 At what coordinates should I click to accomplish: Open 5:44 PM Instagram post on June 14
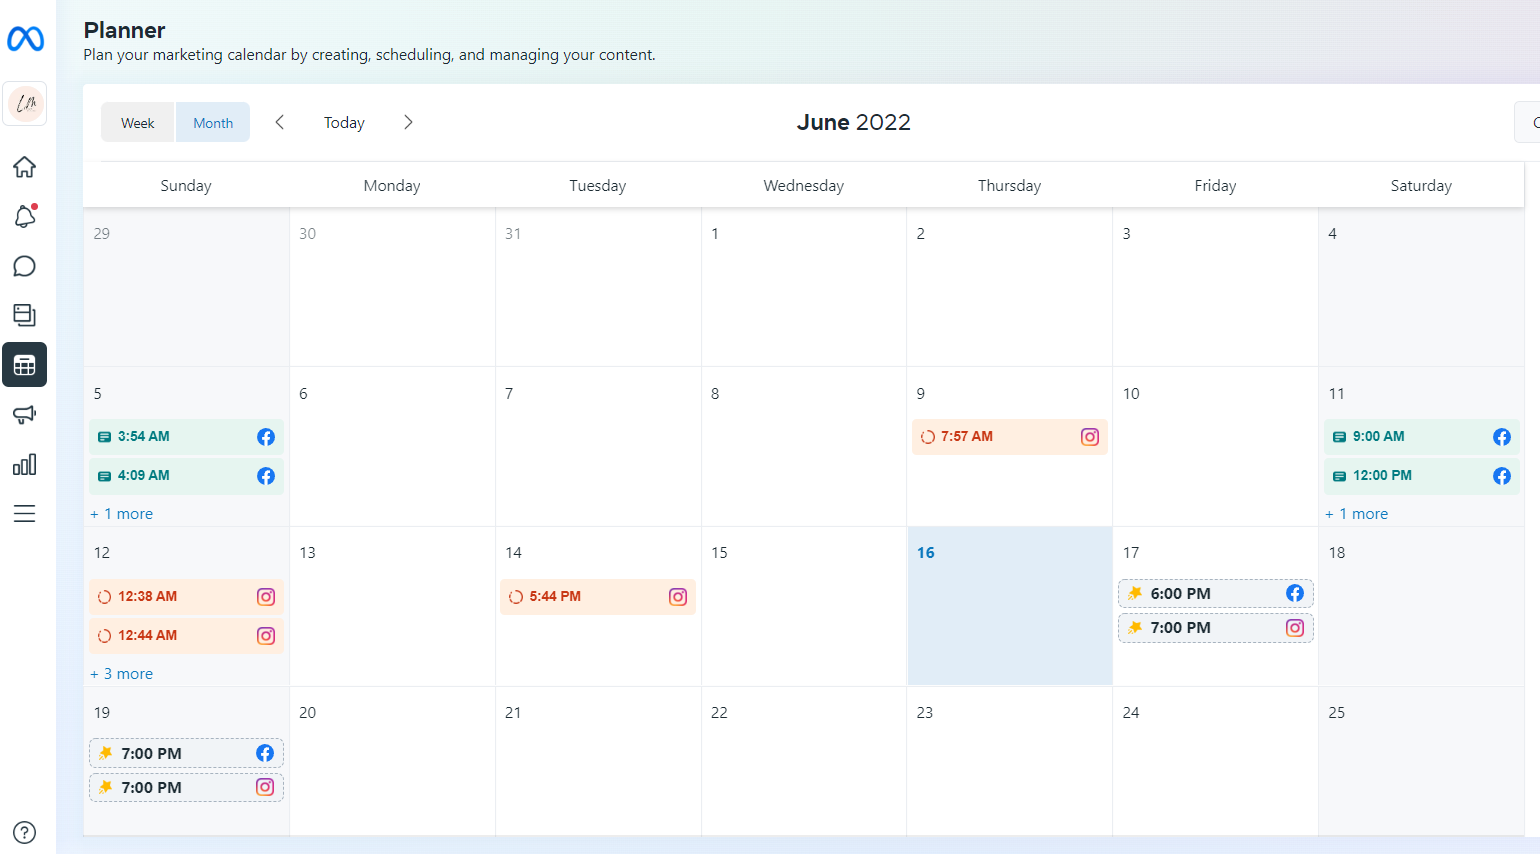(x=598, y=597)
